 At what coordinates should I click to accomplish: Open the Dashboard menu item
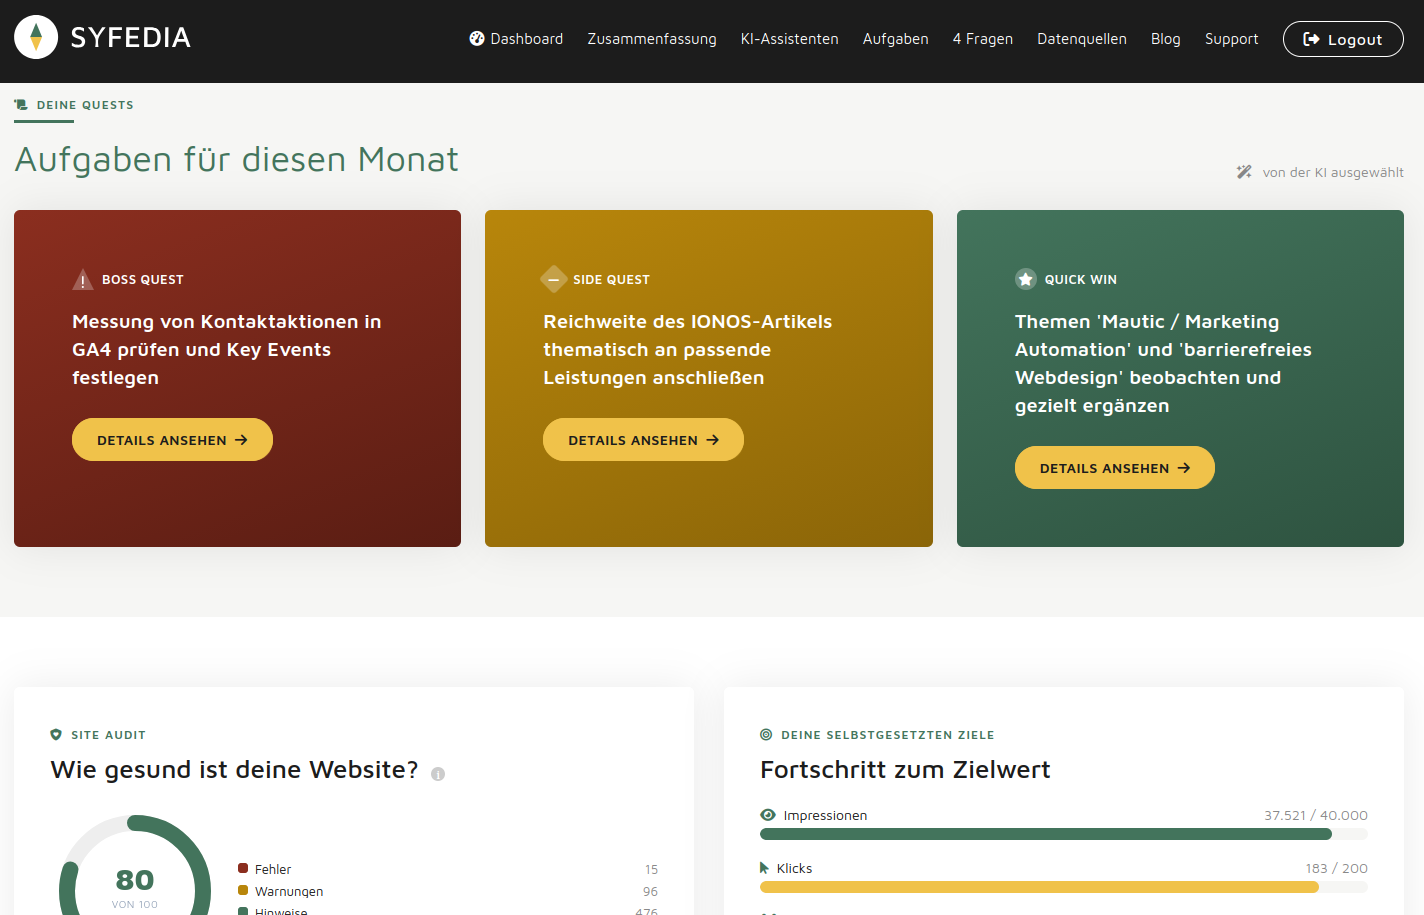[516, 39]
